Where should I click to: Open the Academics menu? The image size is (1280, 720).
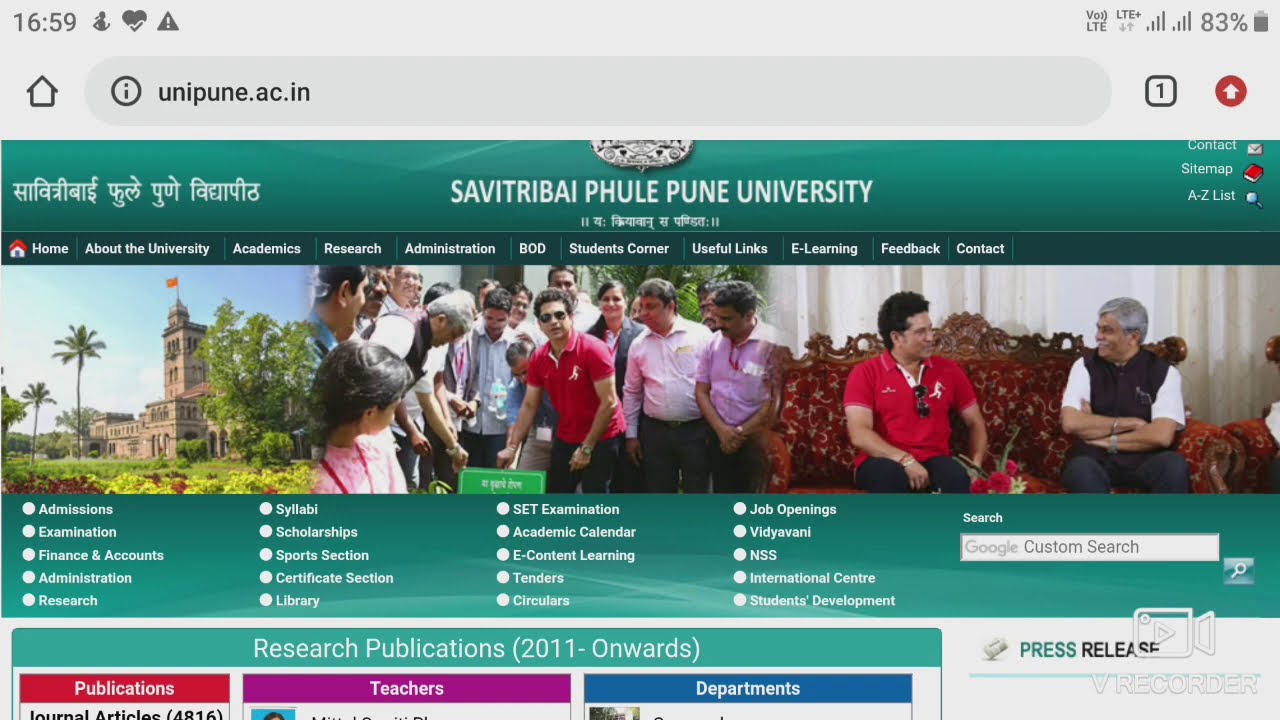tap(267, 249)
